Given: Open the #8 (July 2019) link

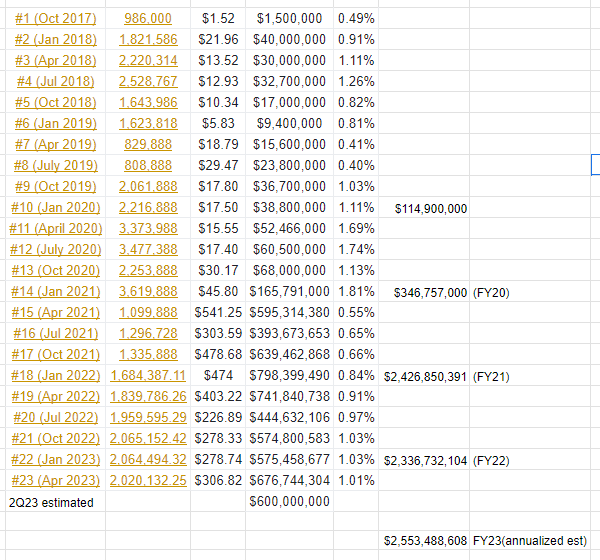Looking at the screenshot, I should pos(55,165).
